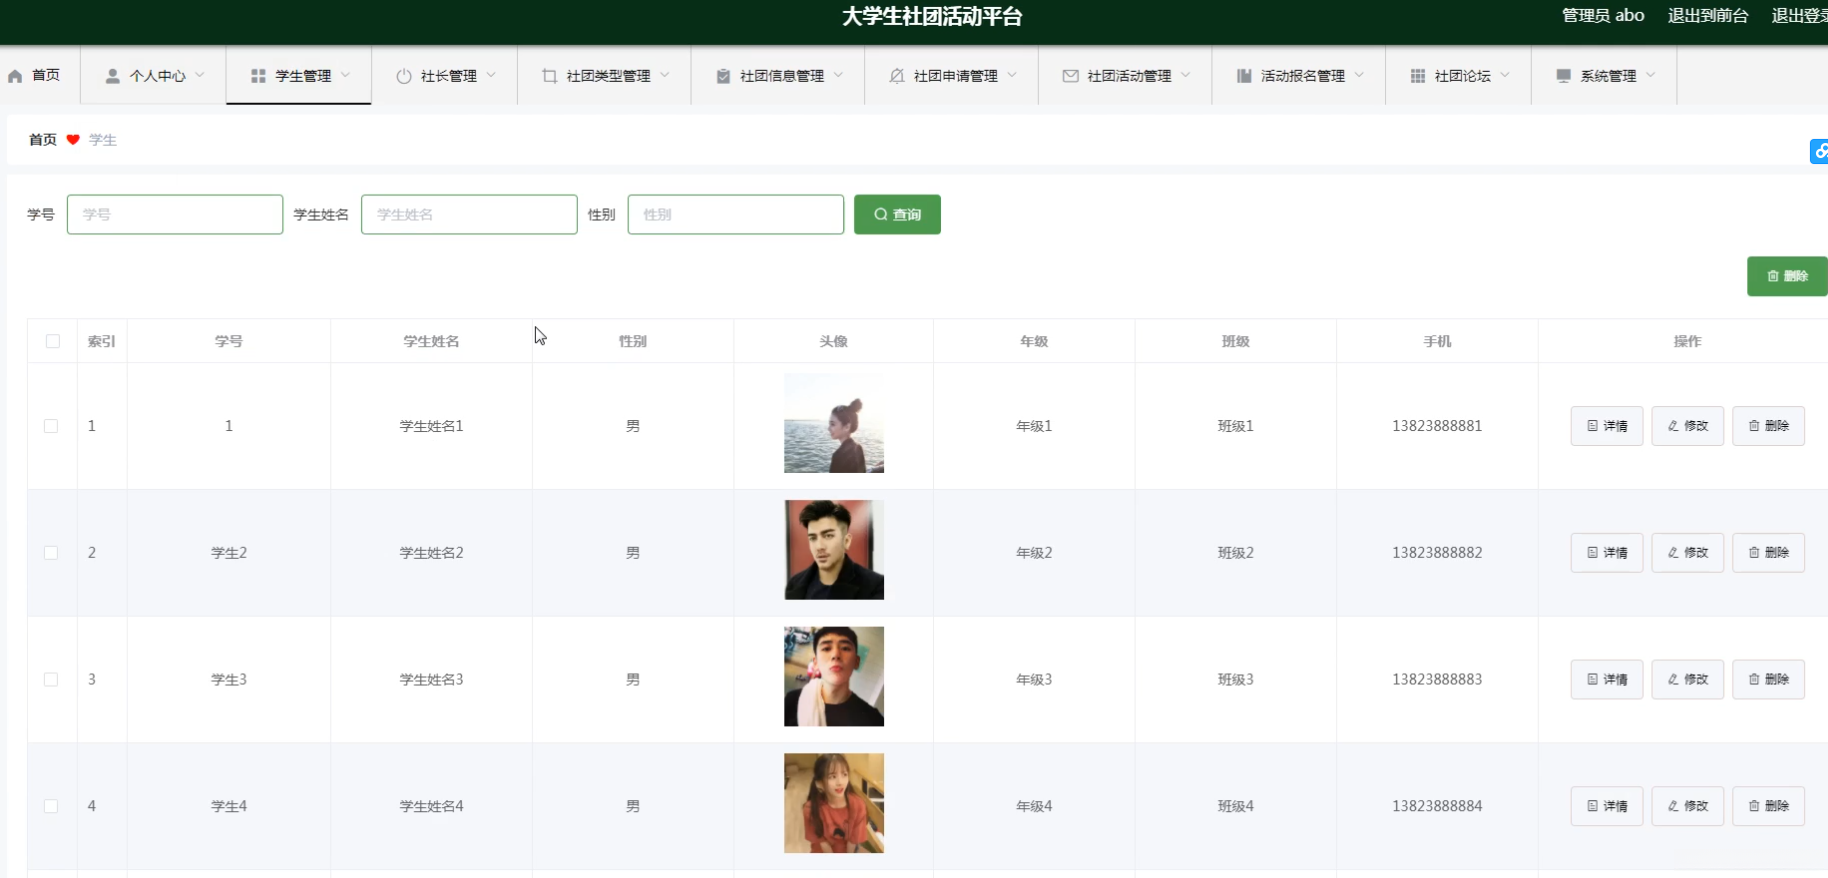1828x878 pixels.
Task: Click the person icon of 个人中心
Action: (x=112, y=76)
